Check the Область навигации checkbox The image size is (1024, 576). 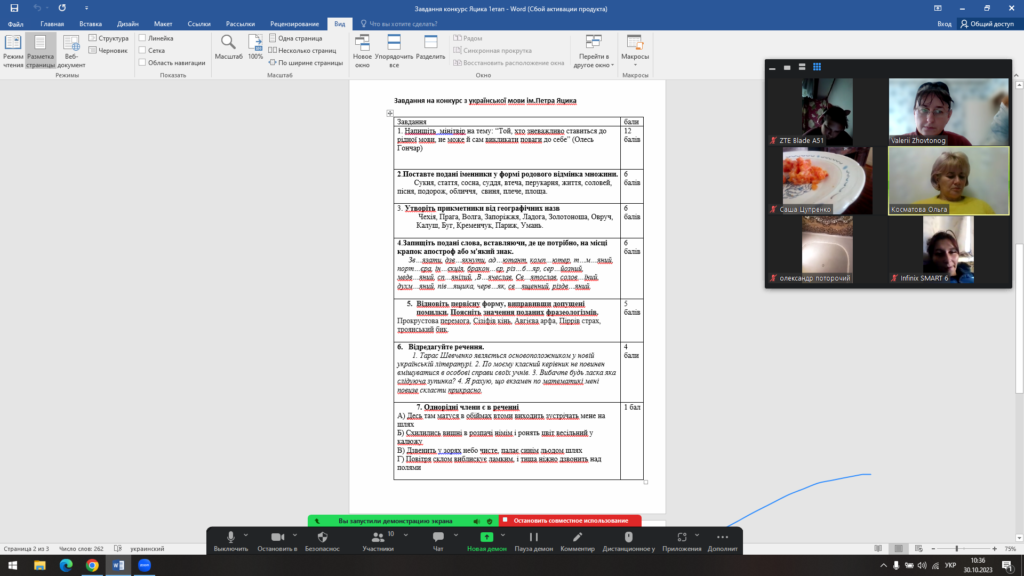point(143,62)
